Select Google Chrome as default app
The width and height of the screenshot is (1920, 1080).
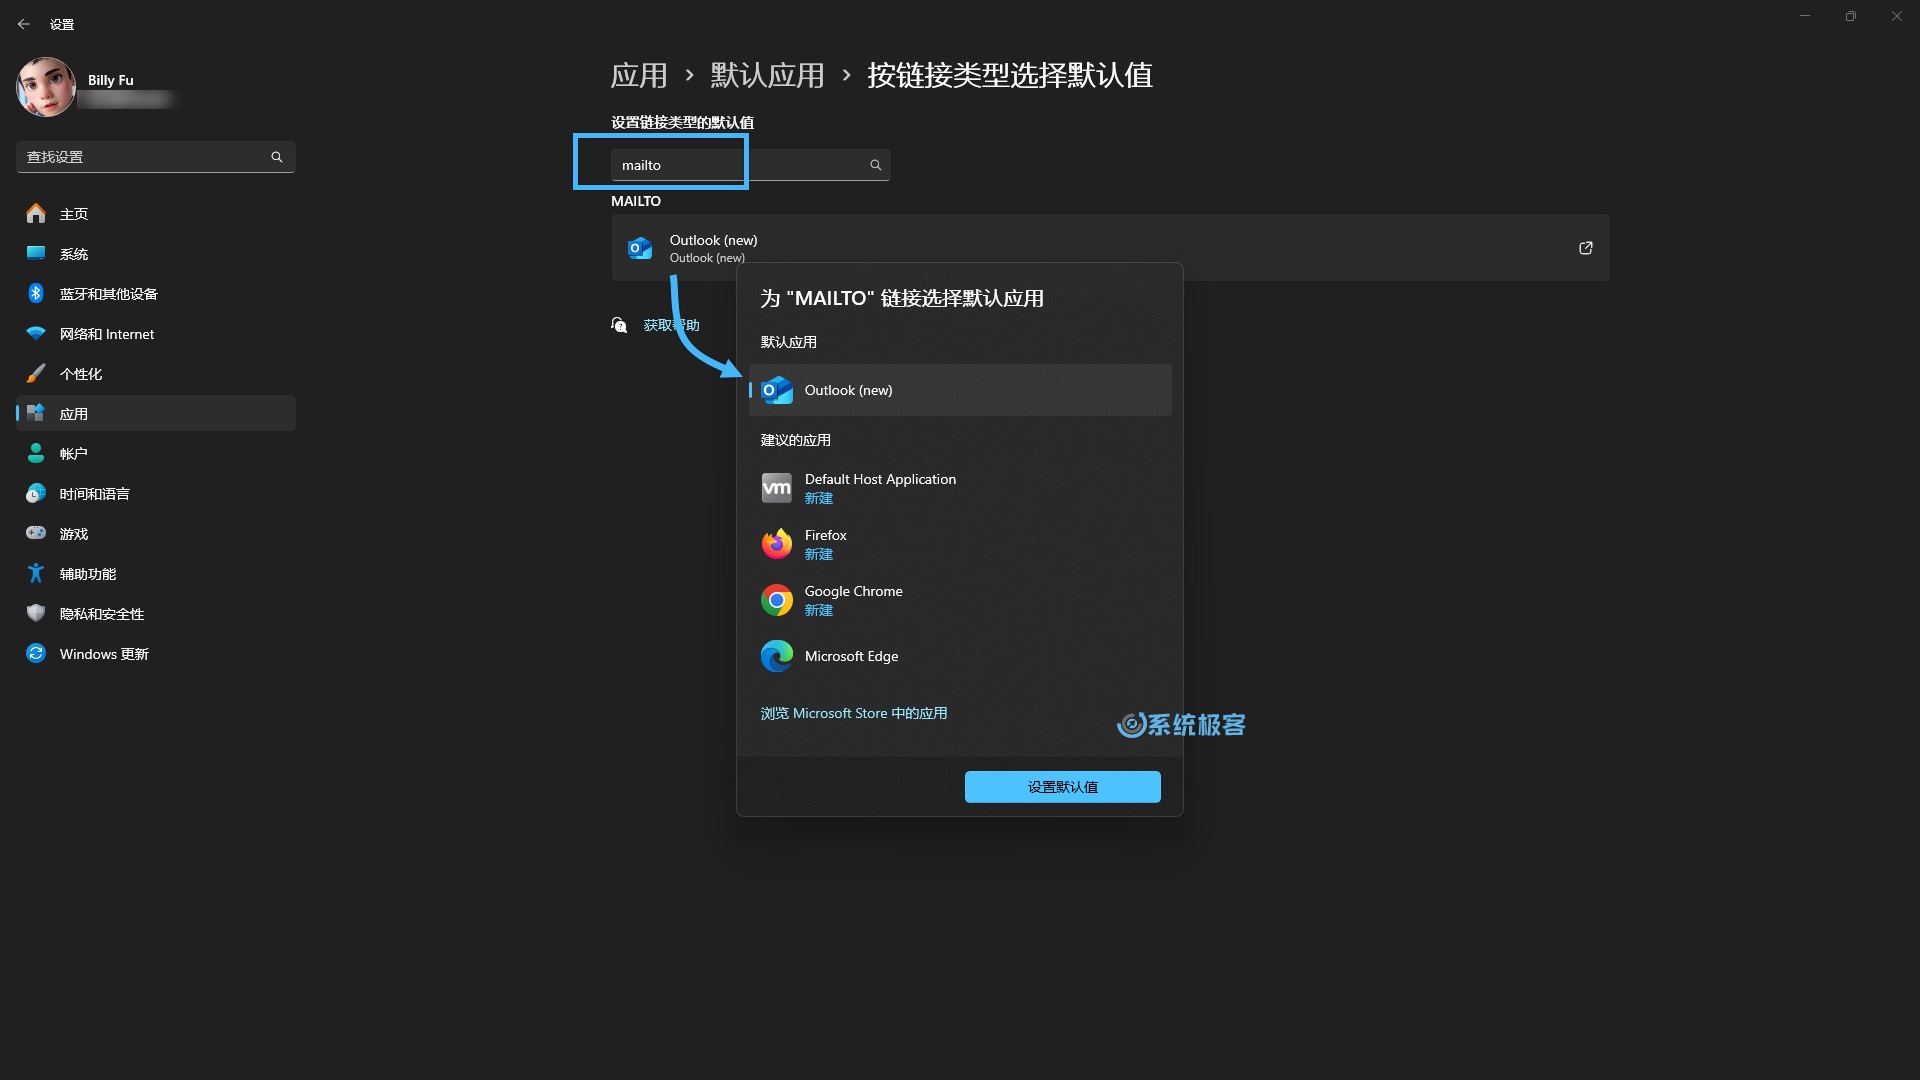(x=959, y=599)
